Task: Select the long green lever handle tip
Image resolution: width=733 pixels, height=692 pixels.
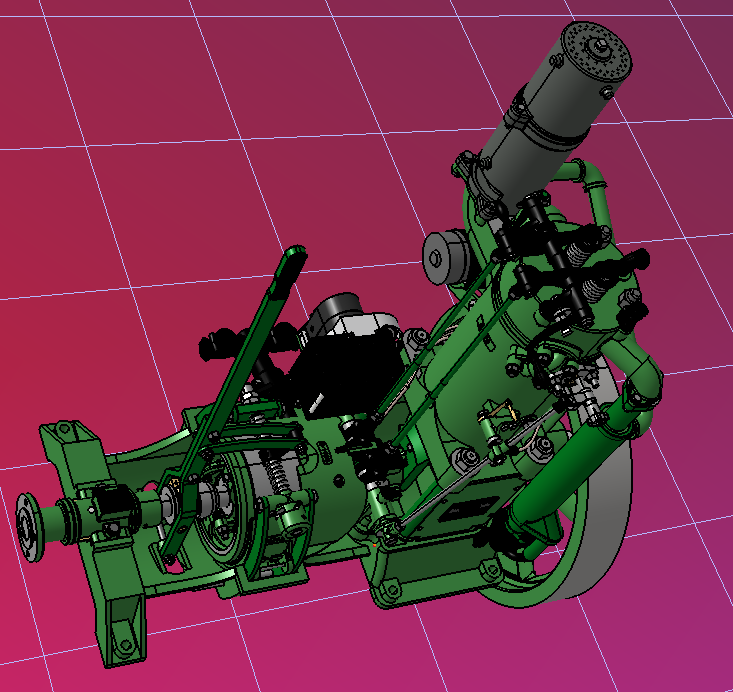Action: pos(289,262)
